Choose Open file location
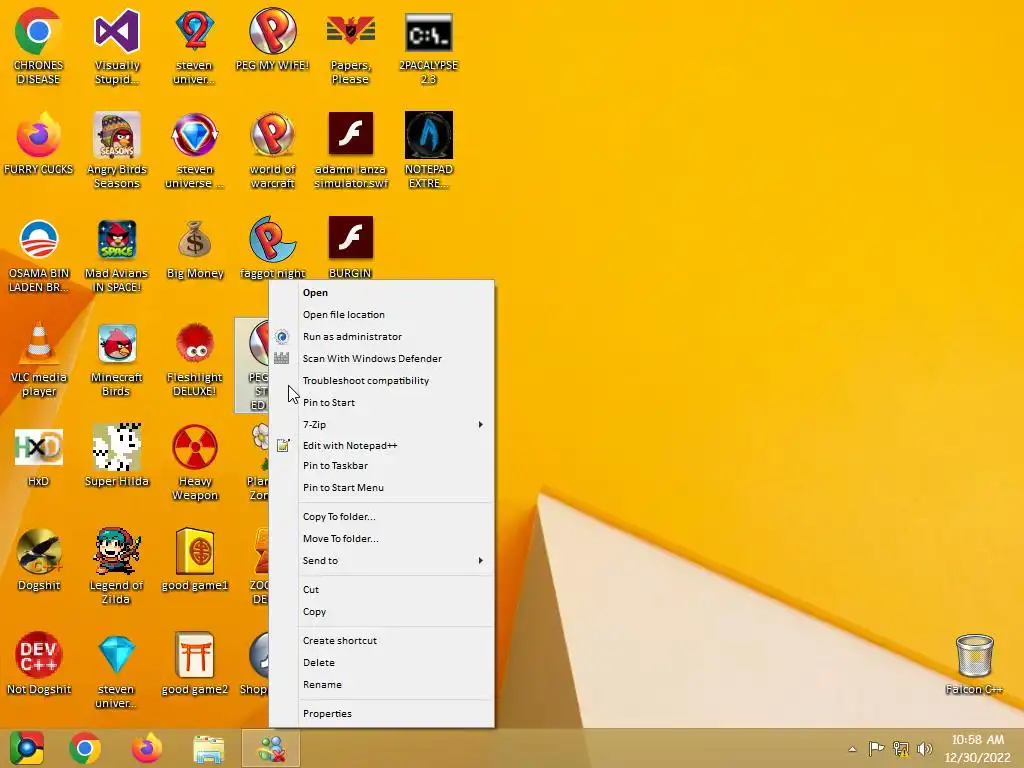Screen dimensions: 1024x768 click(382, 315)
